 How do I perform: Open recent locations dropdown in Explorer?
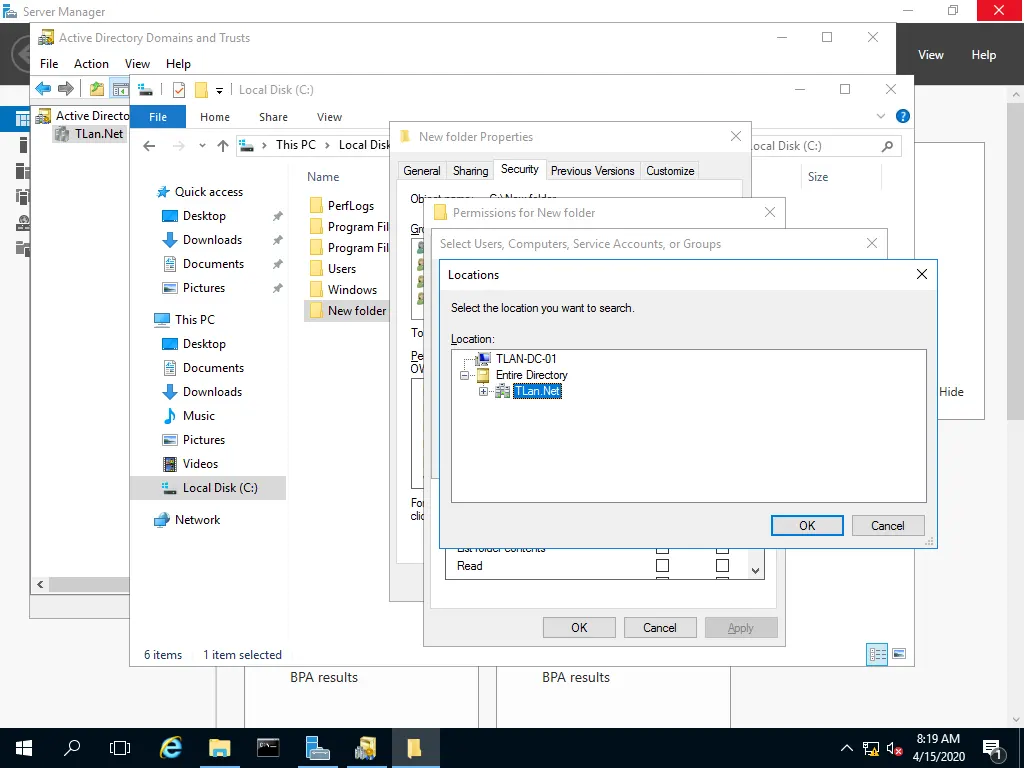202,146
